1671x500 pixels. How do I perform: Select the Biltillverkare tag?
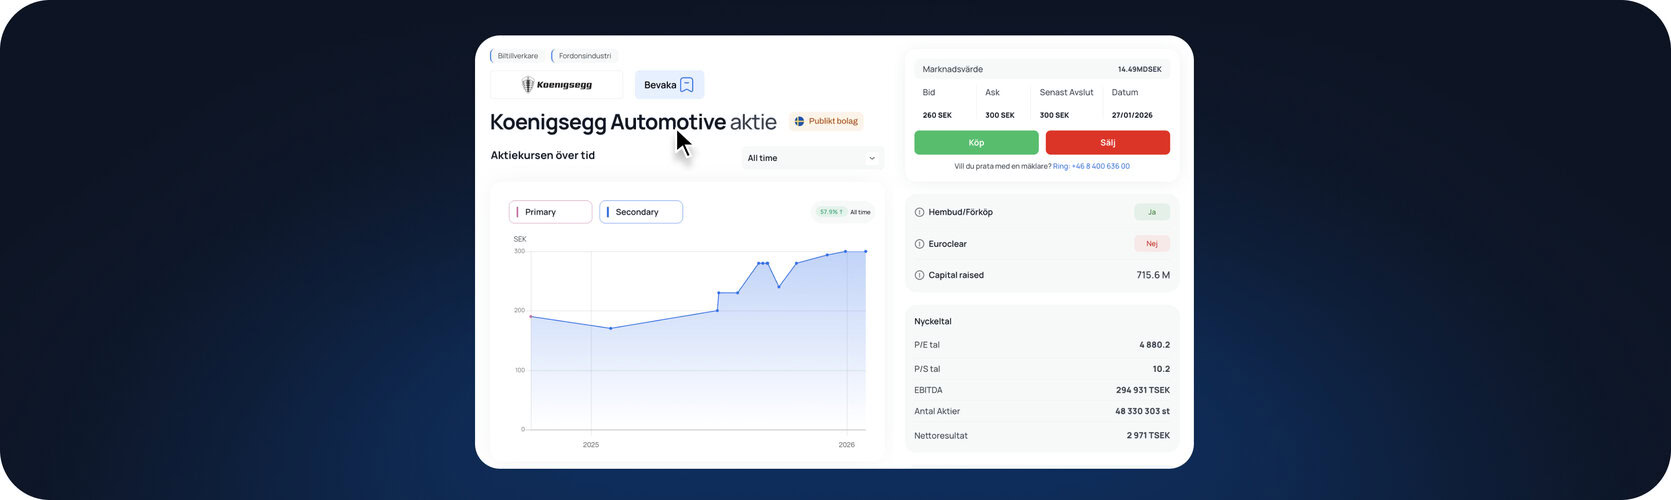(x=517, y=56)
